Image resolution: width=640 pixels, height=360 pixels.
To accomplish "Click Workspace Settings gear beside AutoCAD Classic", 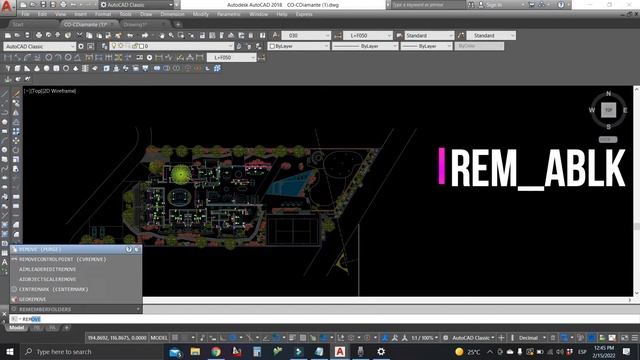I will (x=81, y=47).
